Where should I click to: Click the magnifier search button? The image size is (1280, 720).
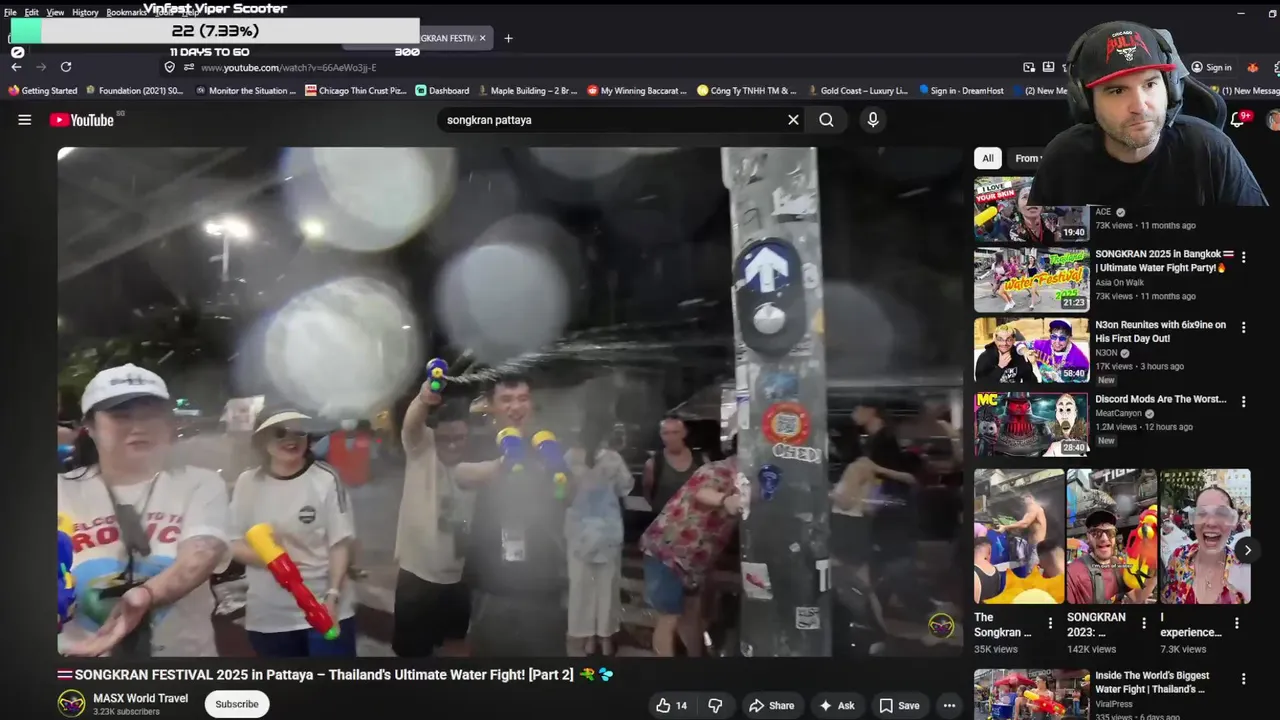826,120
